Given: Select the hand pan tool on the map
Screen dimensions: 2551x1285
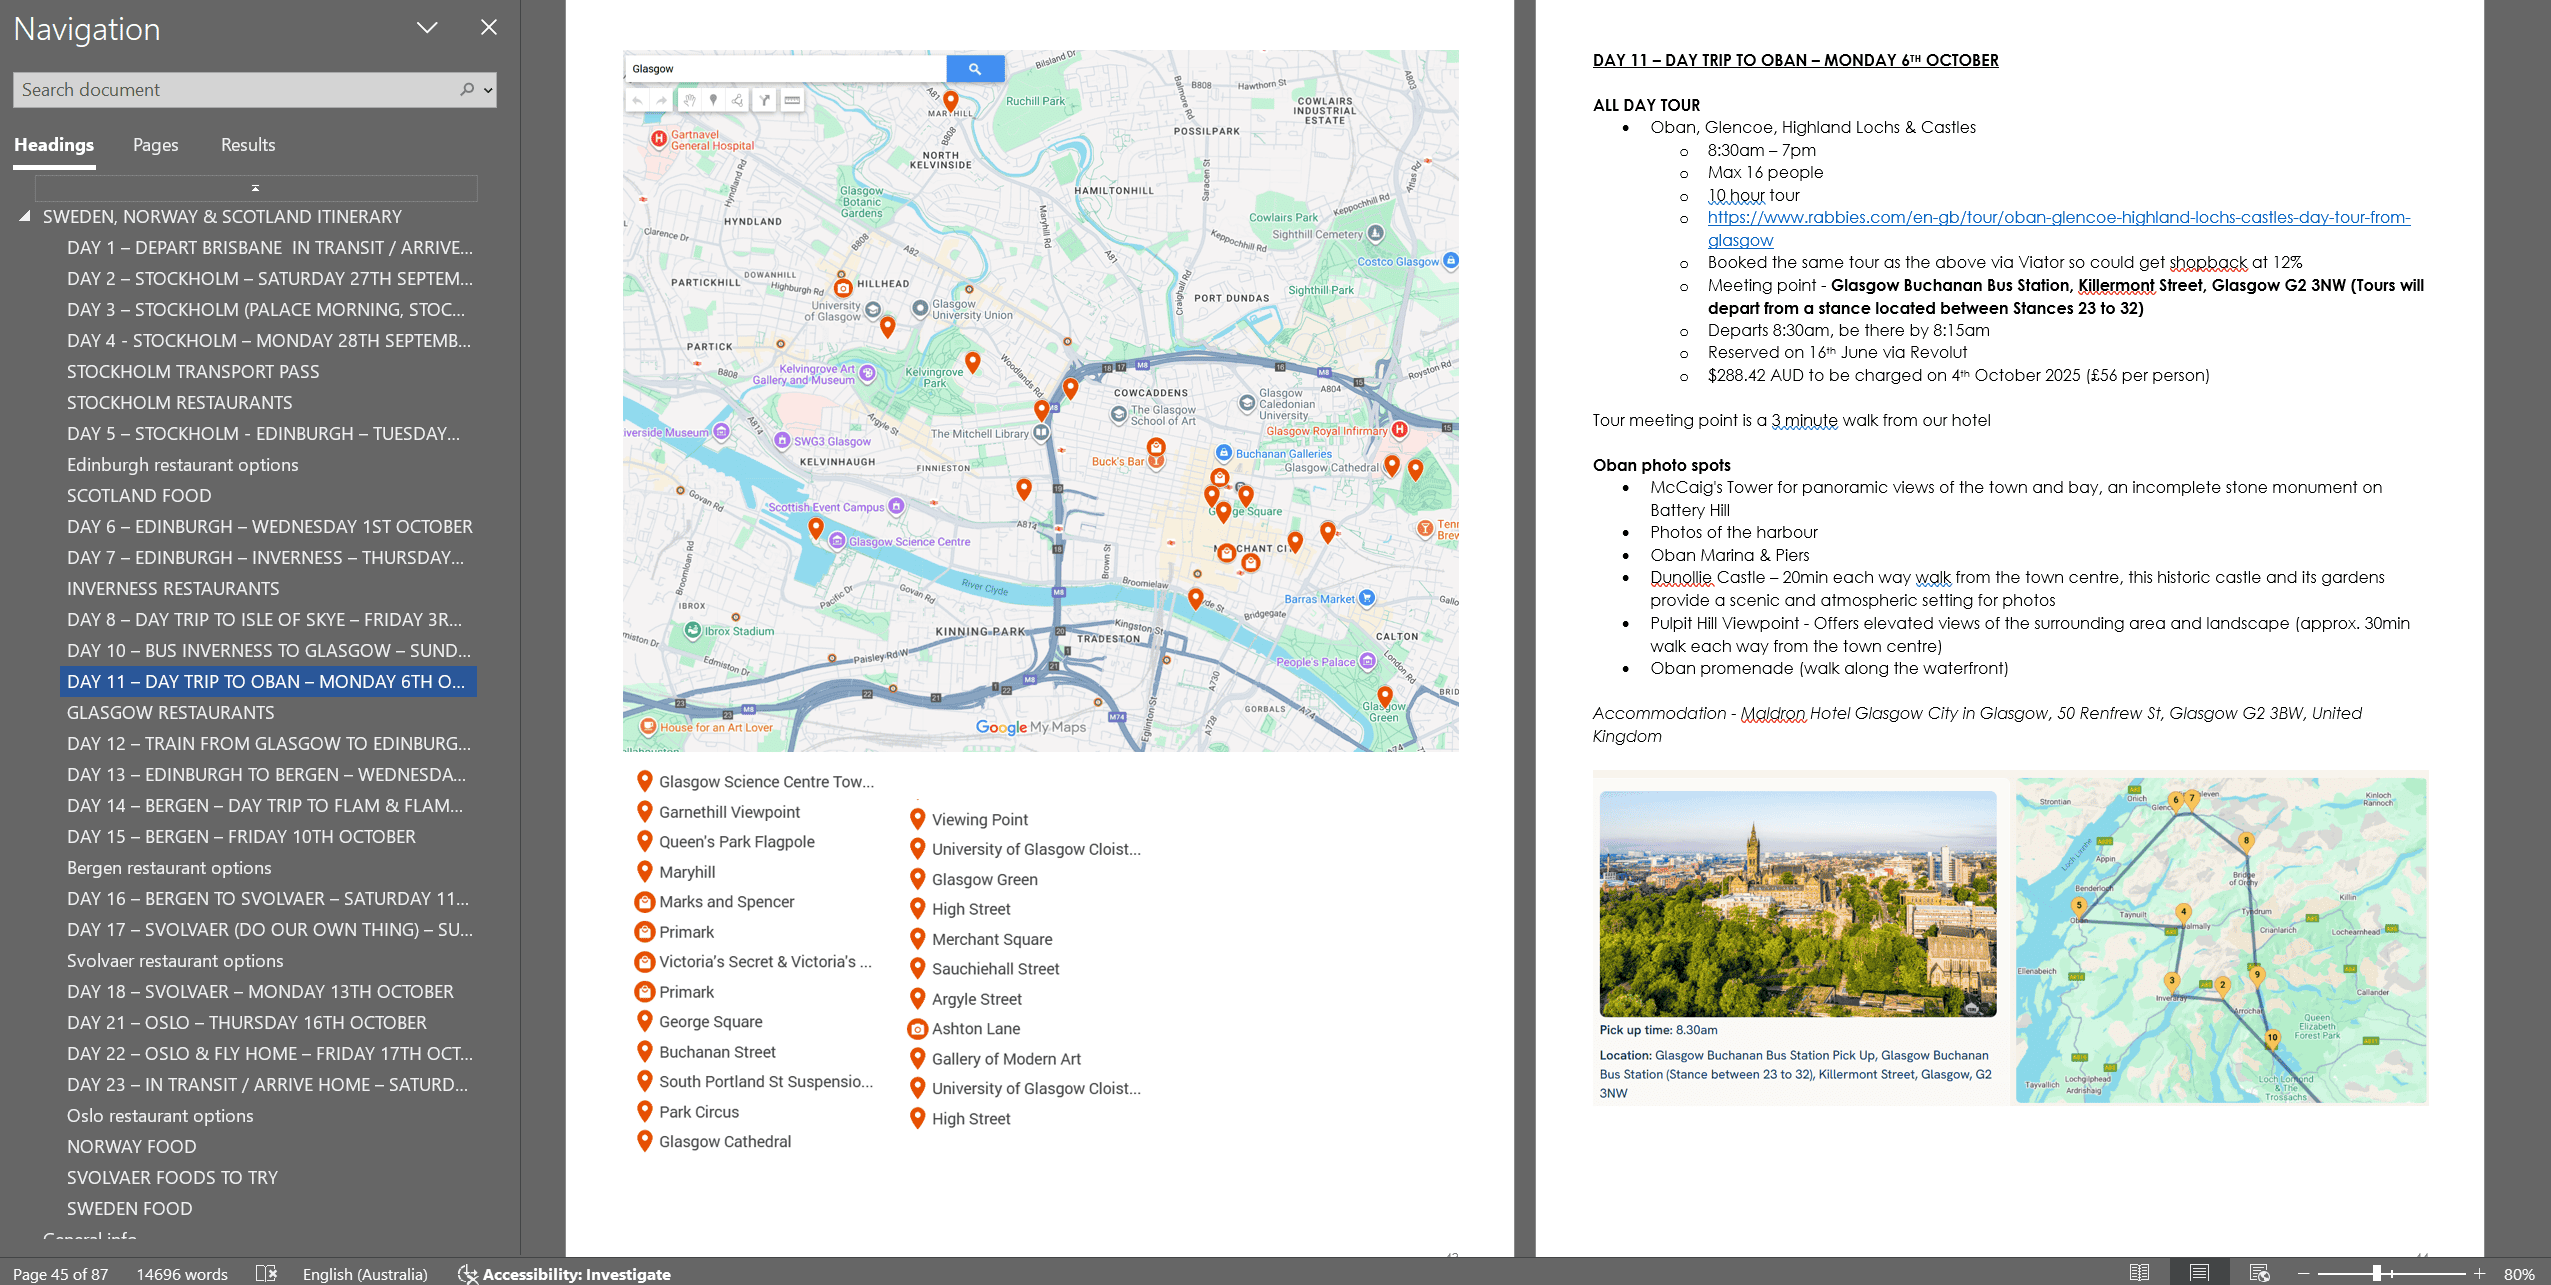Looking at the screenshot, I should [x=689, y=100].
